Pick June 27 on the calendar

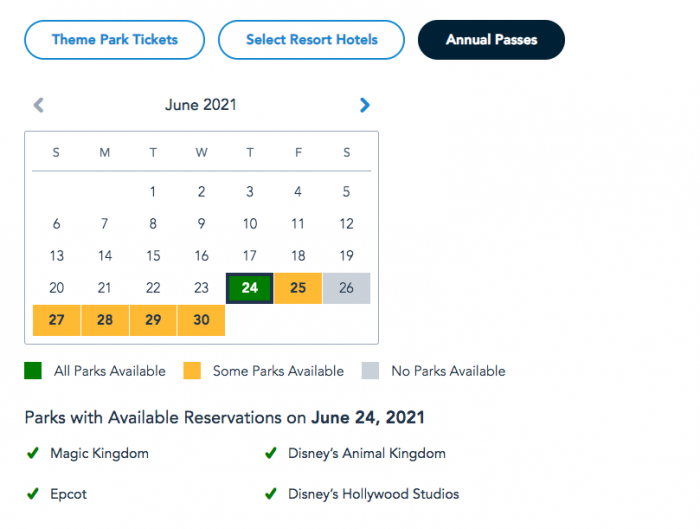57,320
